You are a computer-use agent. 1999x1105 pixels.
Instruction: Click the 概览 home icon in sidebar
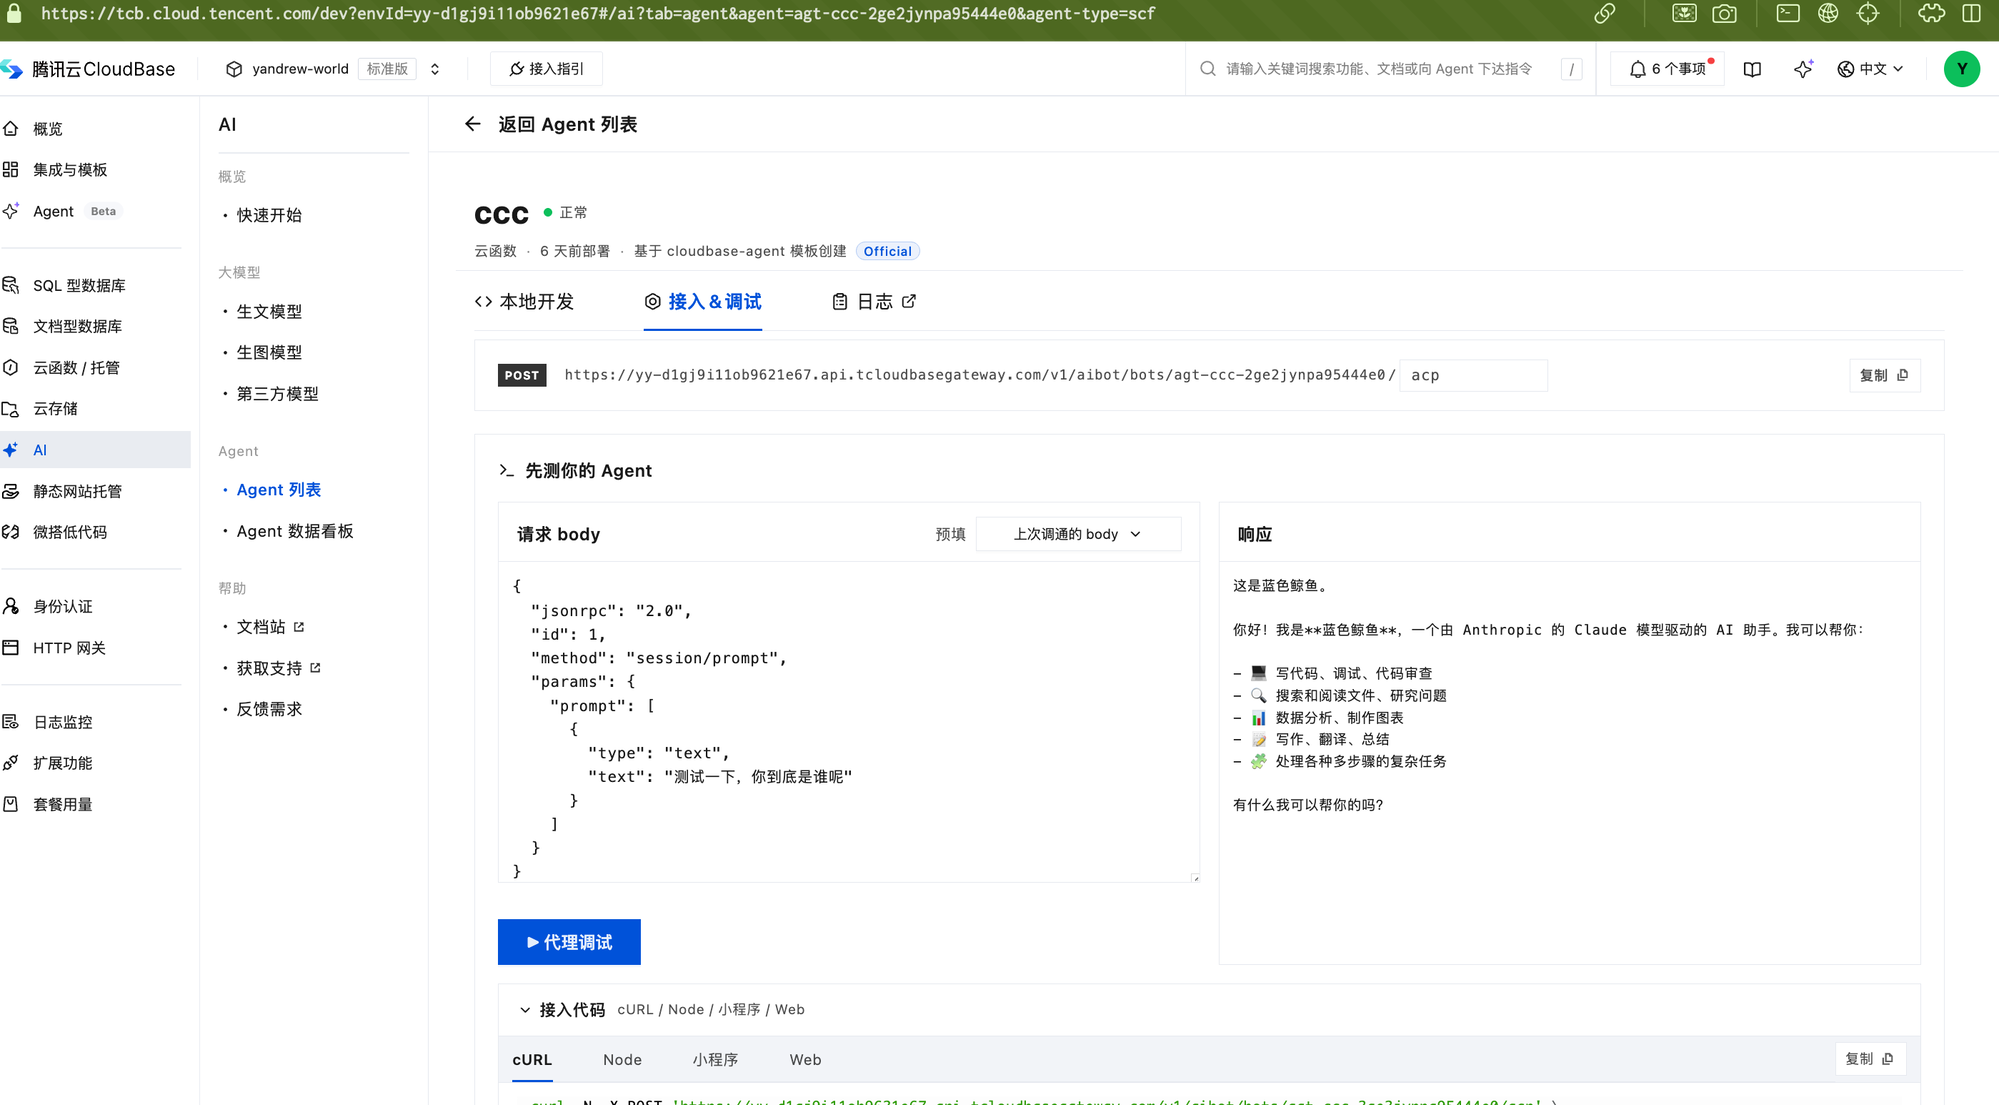click(x=11, y=128)
